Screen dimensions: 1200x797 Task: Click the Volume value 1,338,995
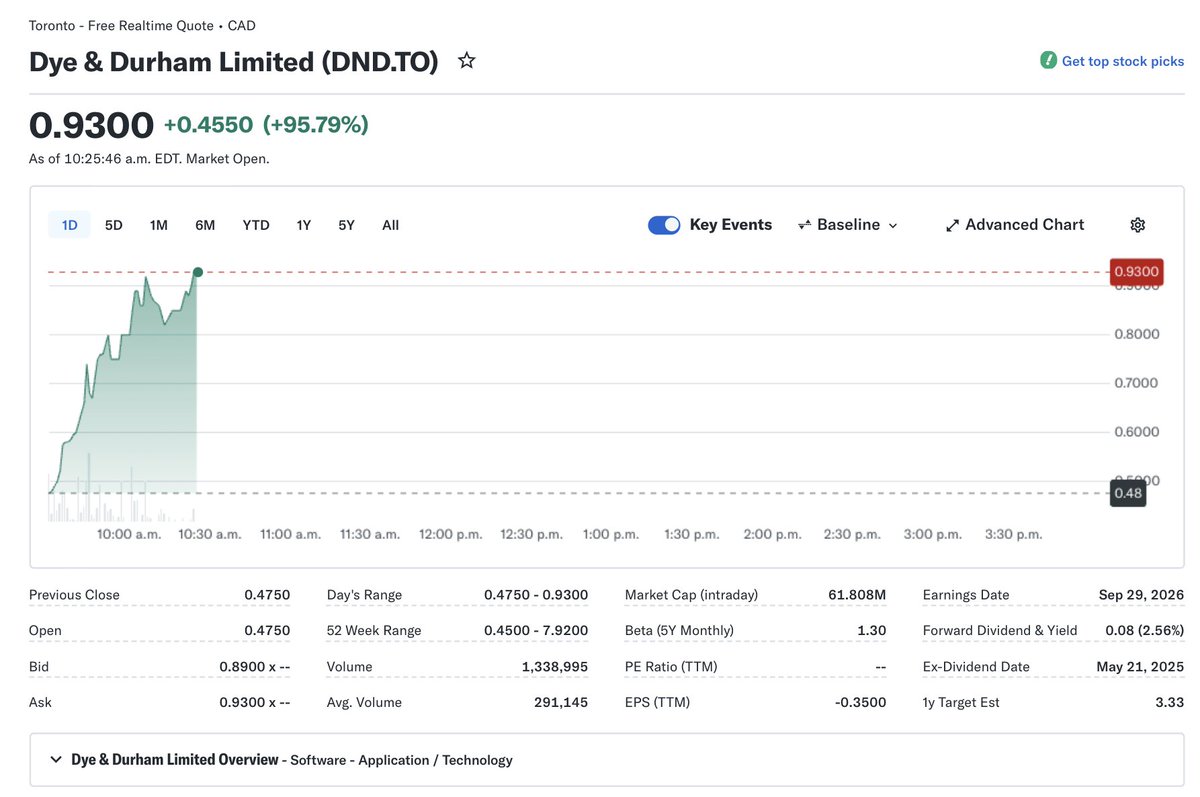pos(555,667)
